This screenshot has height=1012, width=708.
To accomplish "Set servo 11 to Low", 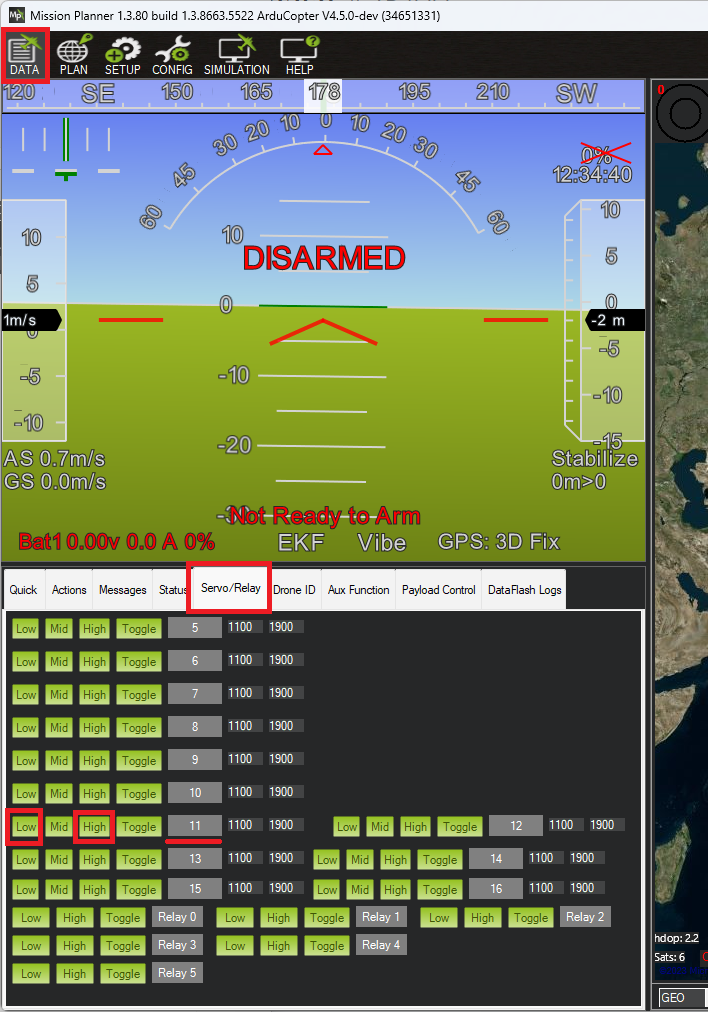I will coord(26,827).
